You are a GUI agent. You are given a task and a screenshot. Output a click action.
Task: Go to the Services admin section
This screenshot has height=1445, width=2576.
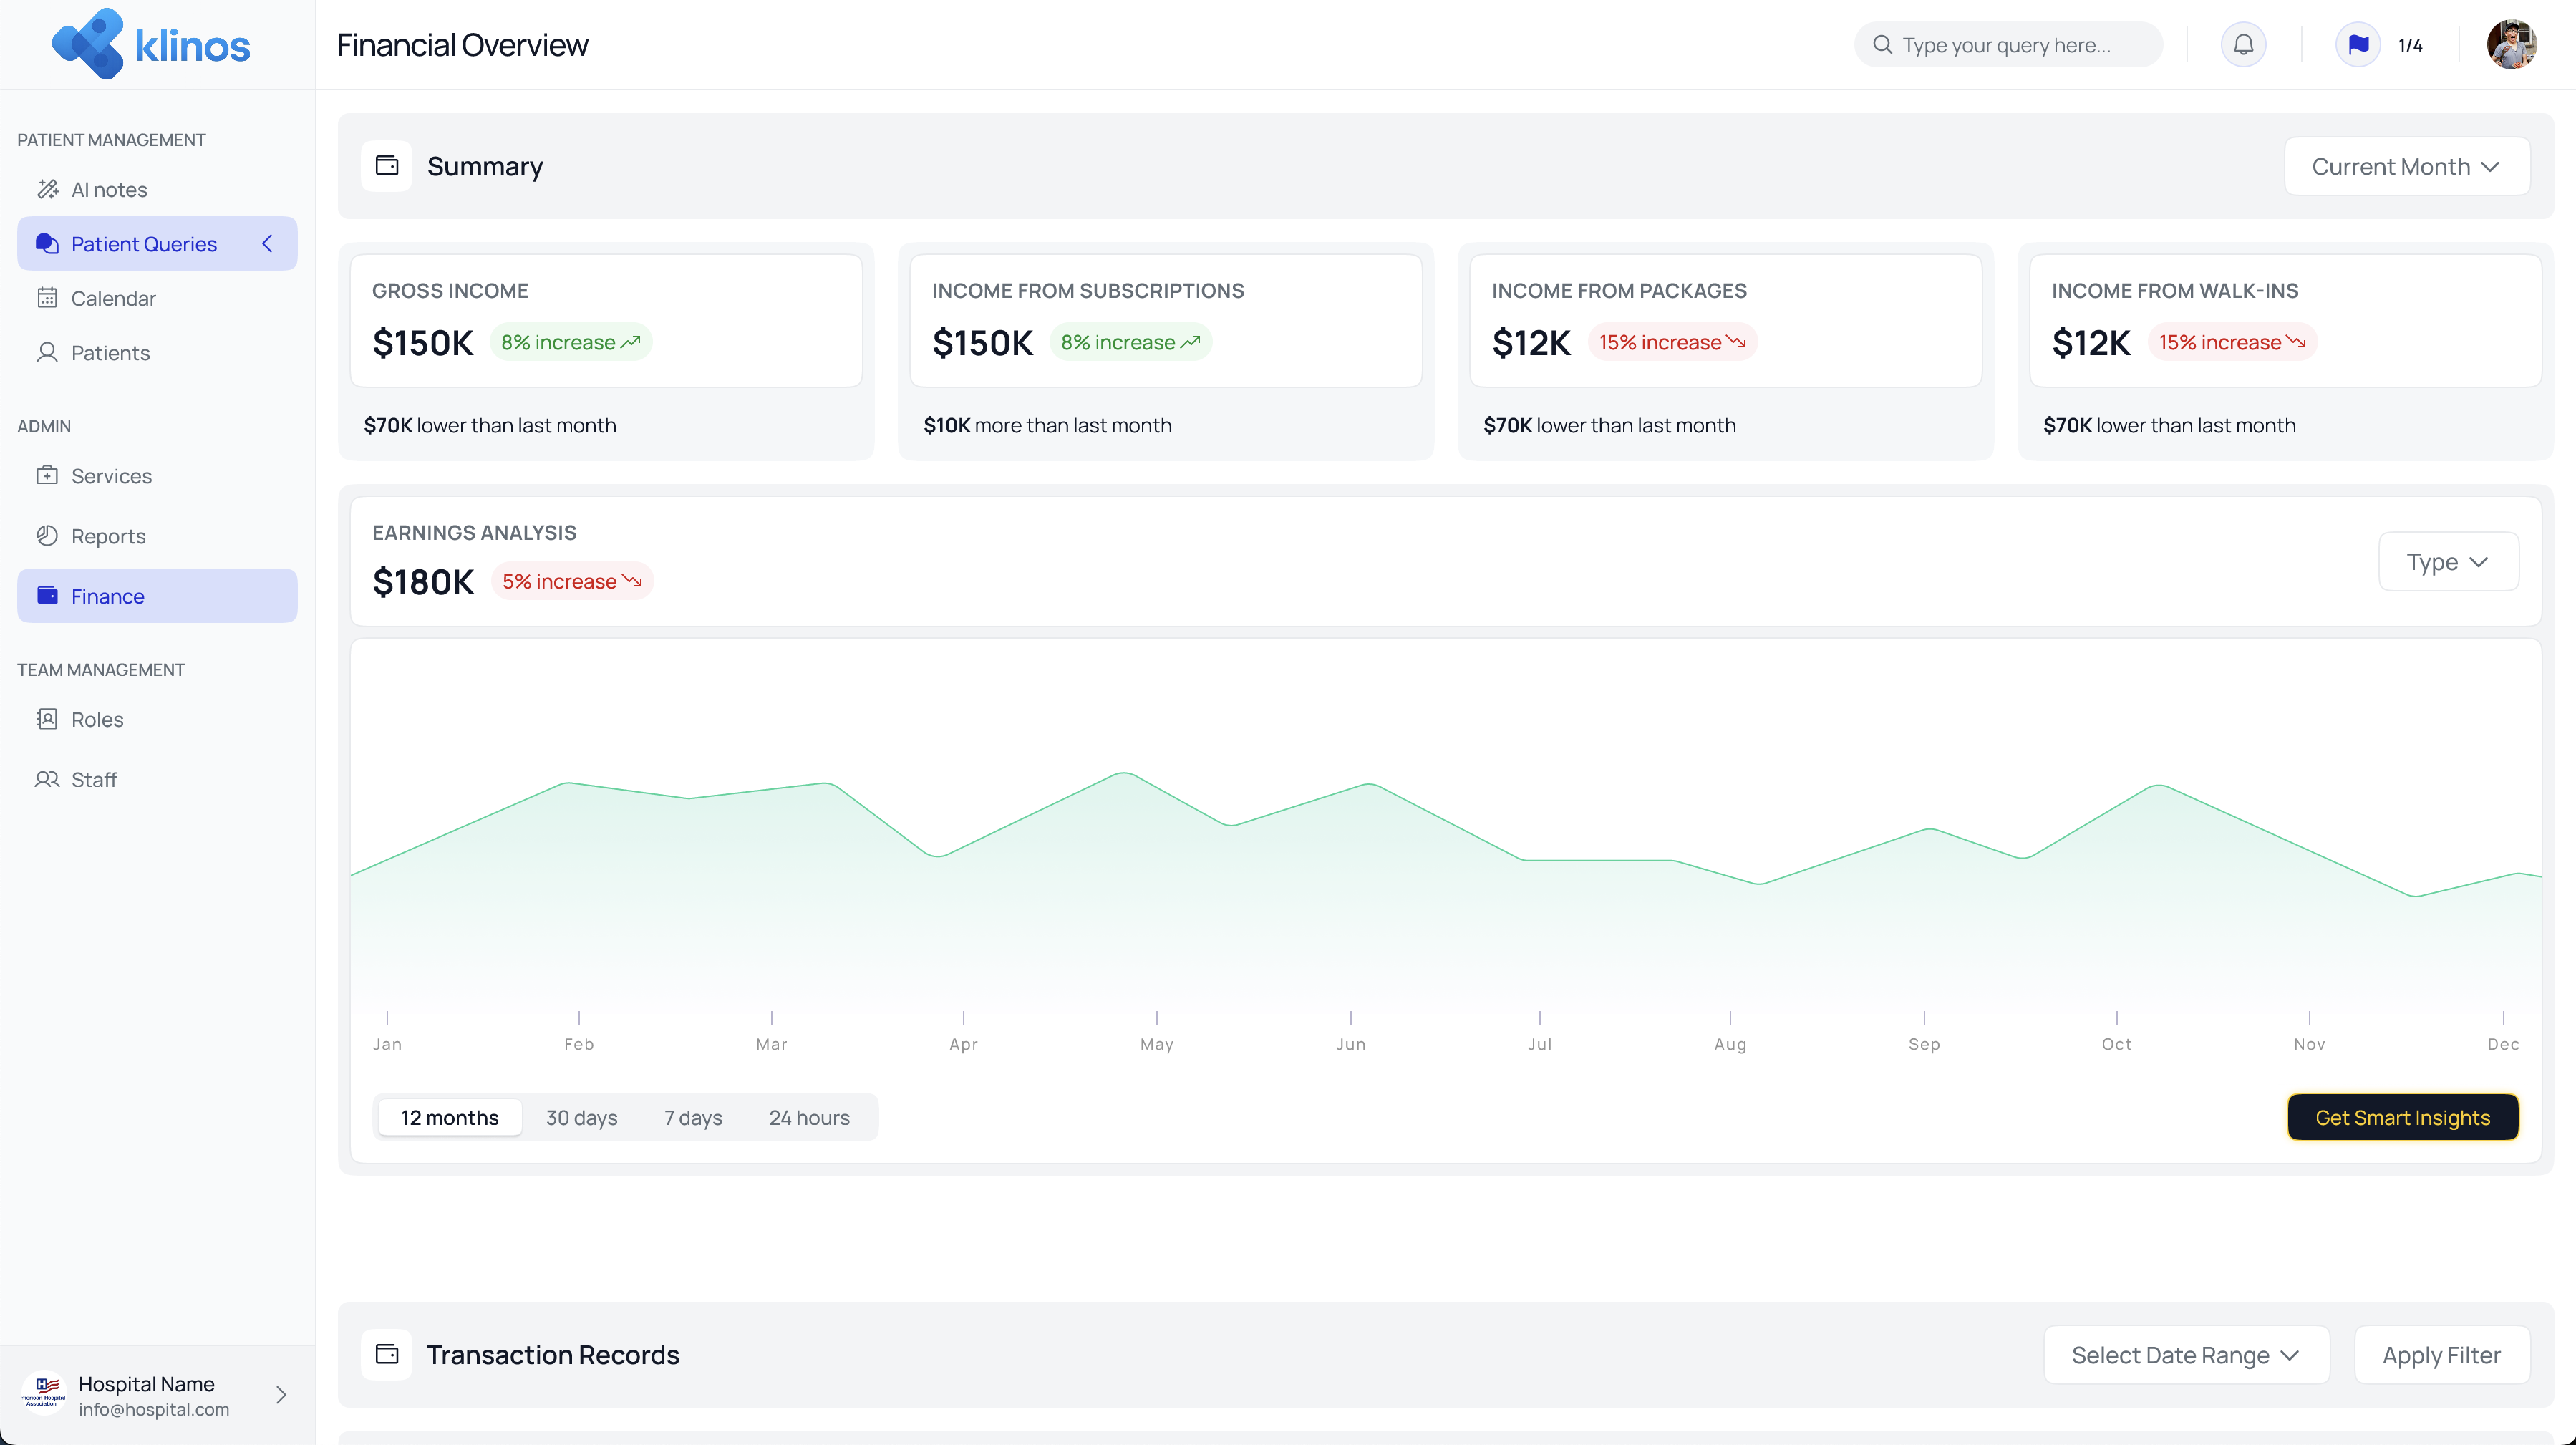pos(111,475)
